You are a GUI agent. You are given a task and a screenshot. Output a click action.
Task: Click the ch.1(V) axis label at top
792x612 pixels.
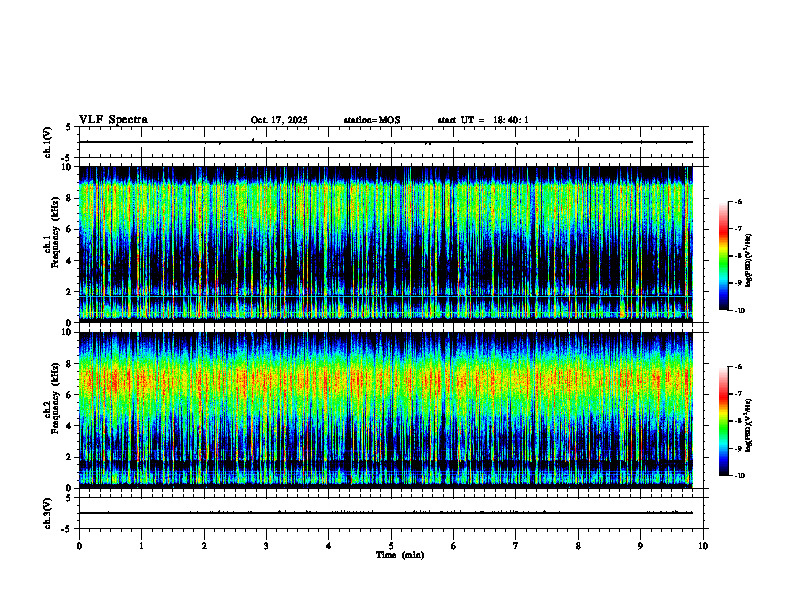tap(47, 142)
